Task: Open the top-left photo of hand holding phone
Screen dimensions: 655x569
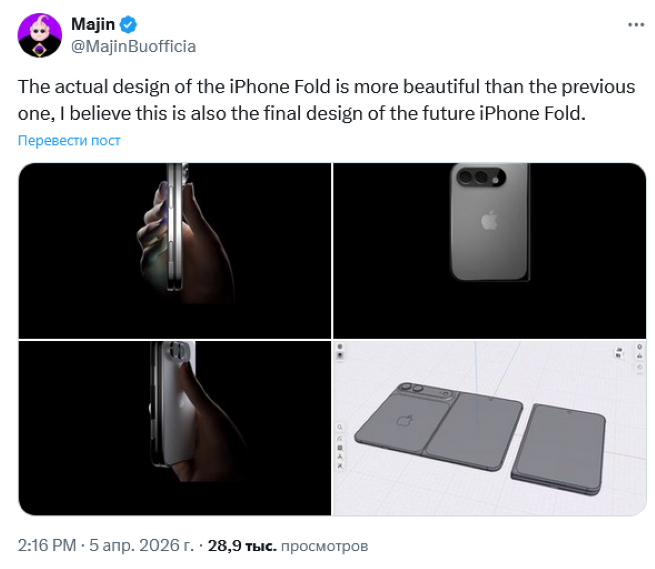Action: pos(174,250)
